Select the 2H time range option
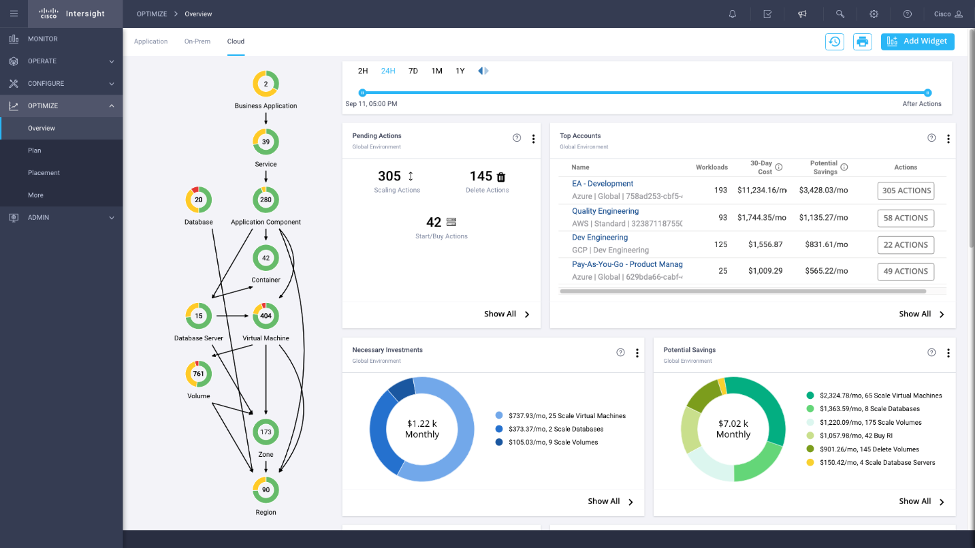Screen dimensions: 977x550 363,71
